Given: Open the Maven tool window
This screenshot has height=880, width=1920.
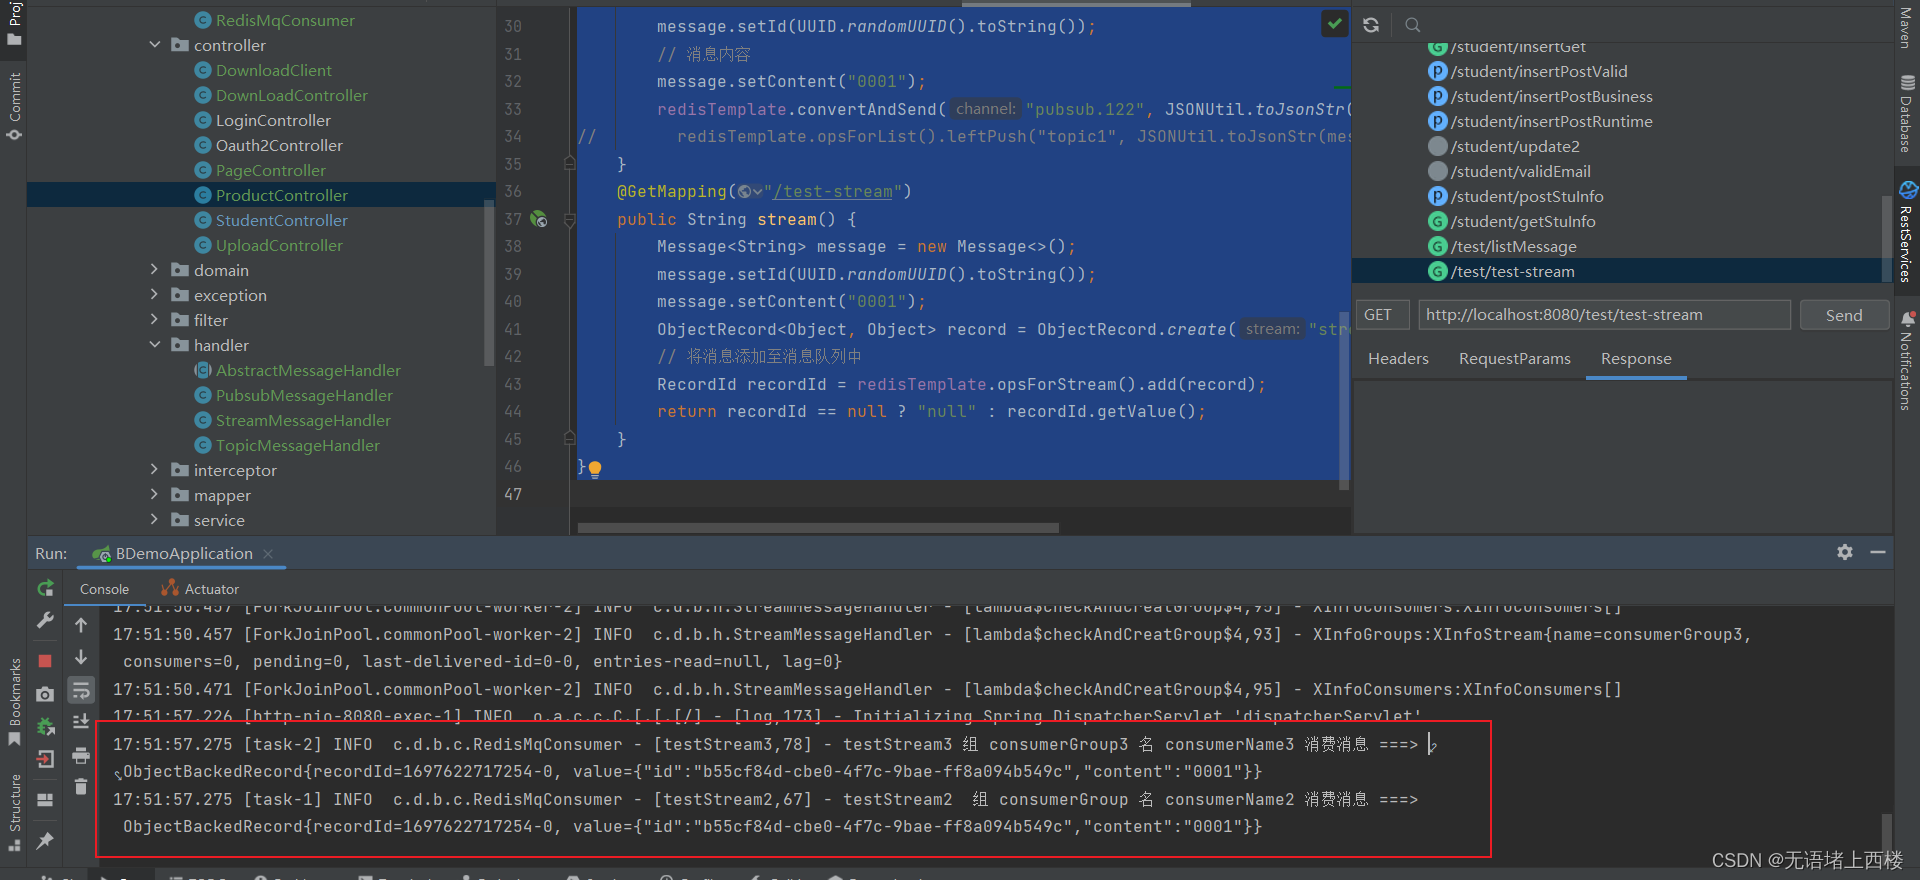Looking at the screenshot, I should point(1906,27).
